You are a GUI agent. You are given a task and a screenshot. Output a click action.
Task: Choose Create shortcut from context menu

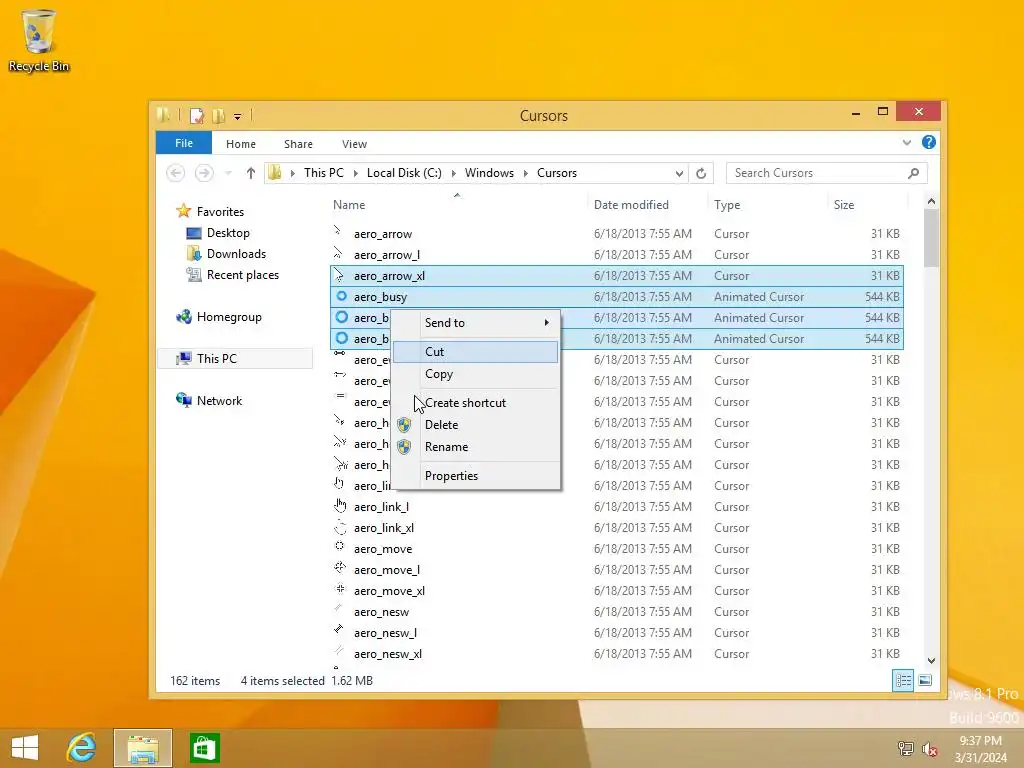coord(475,403)
